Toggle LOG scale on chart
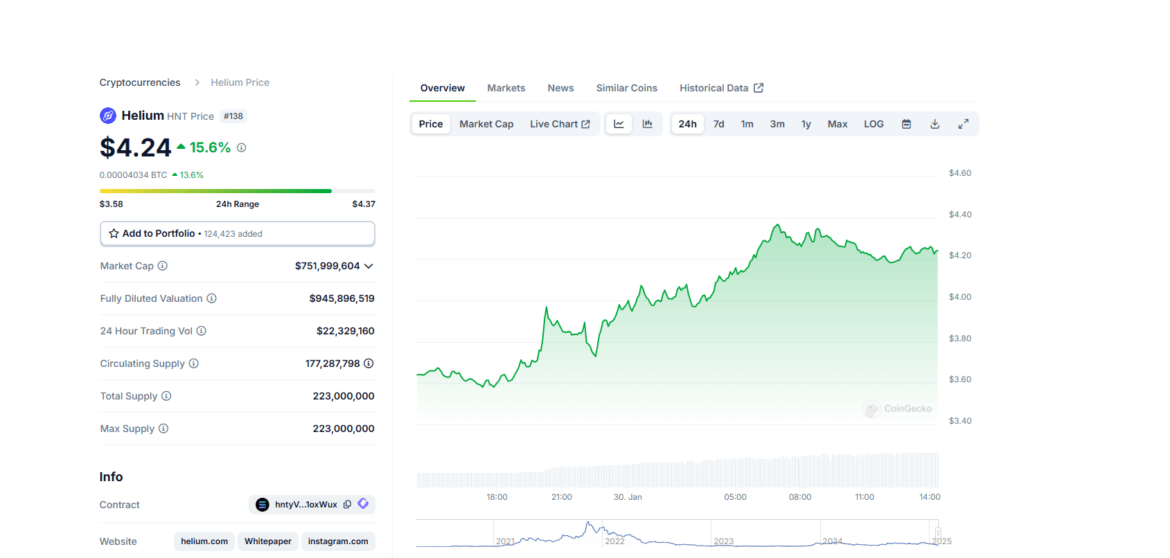Image resolution: width=1170 pixels, height=558 pixels. point(874,124)
